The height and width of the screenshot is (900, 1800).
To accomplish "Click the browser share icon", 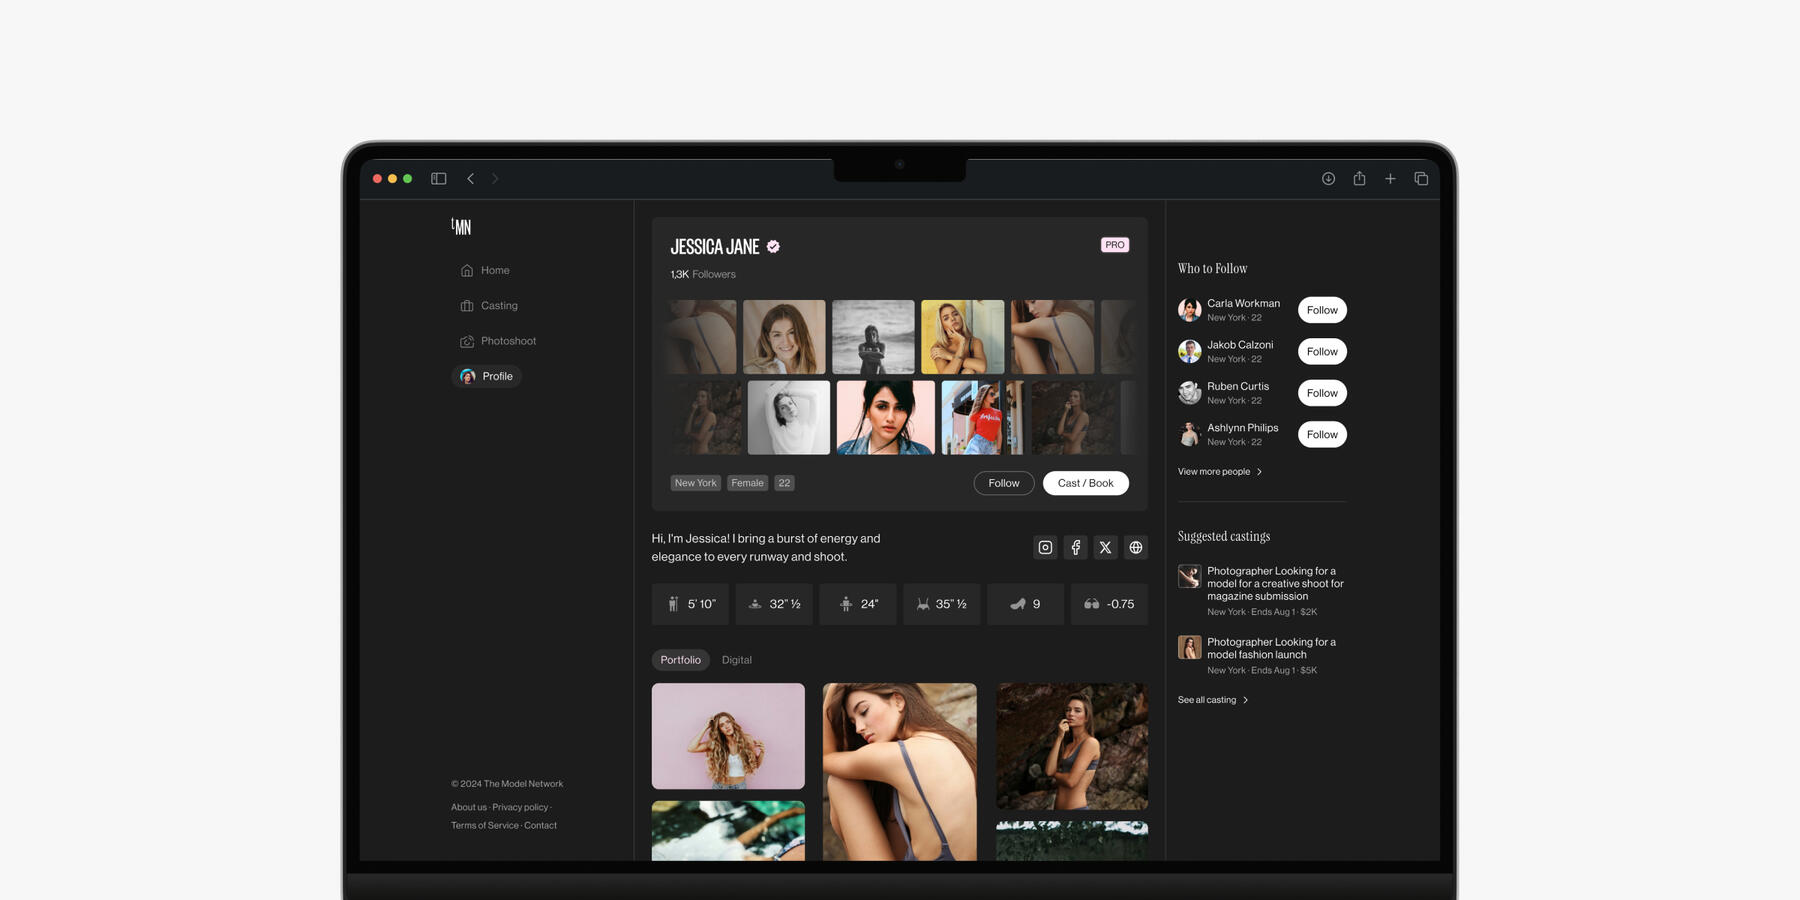I will coord(1359,179).
